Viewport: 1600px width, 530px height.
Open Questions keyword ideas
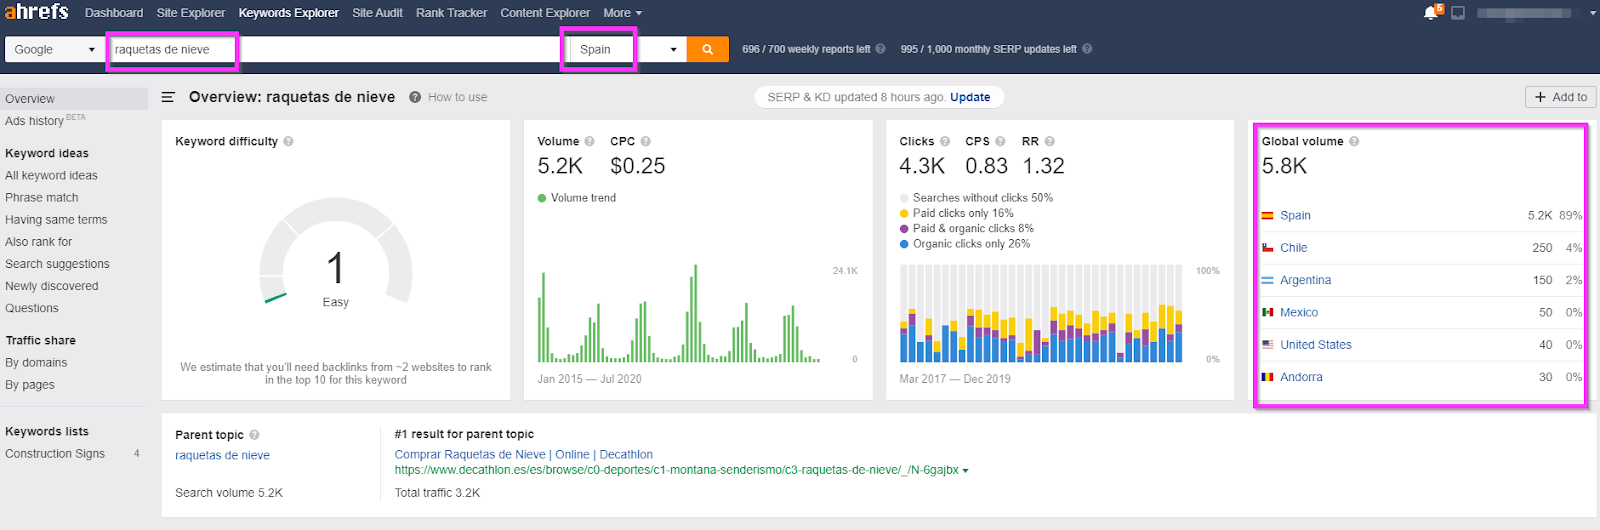tap(31, 308)
